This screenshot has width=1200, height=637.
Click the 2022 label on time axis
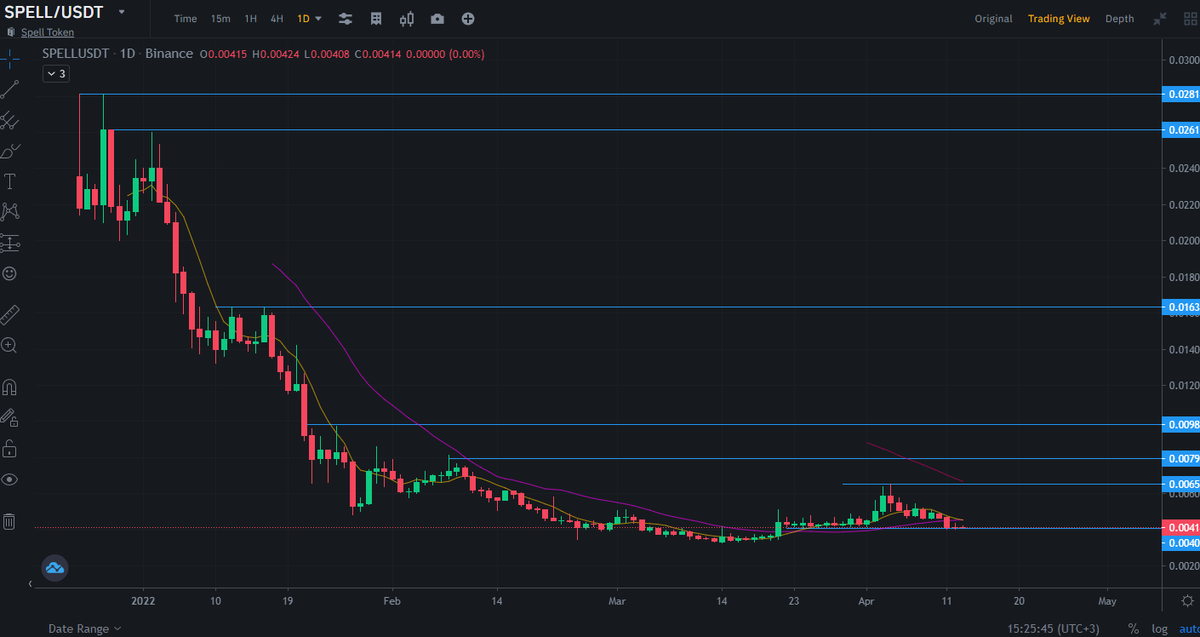(143, 602)
